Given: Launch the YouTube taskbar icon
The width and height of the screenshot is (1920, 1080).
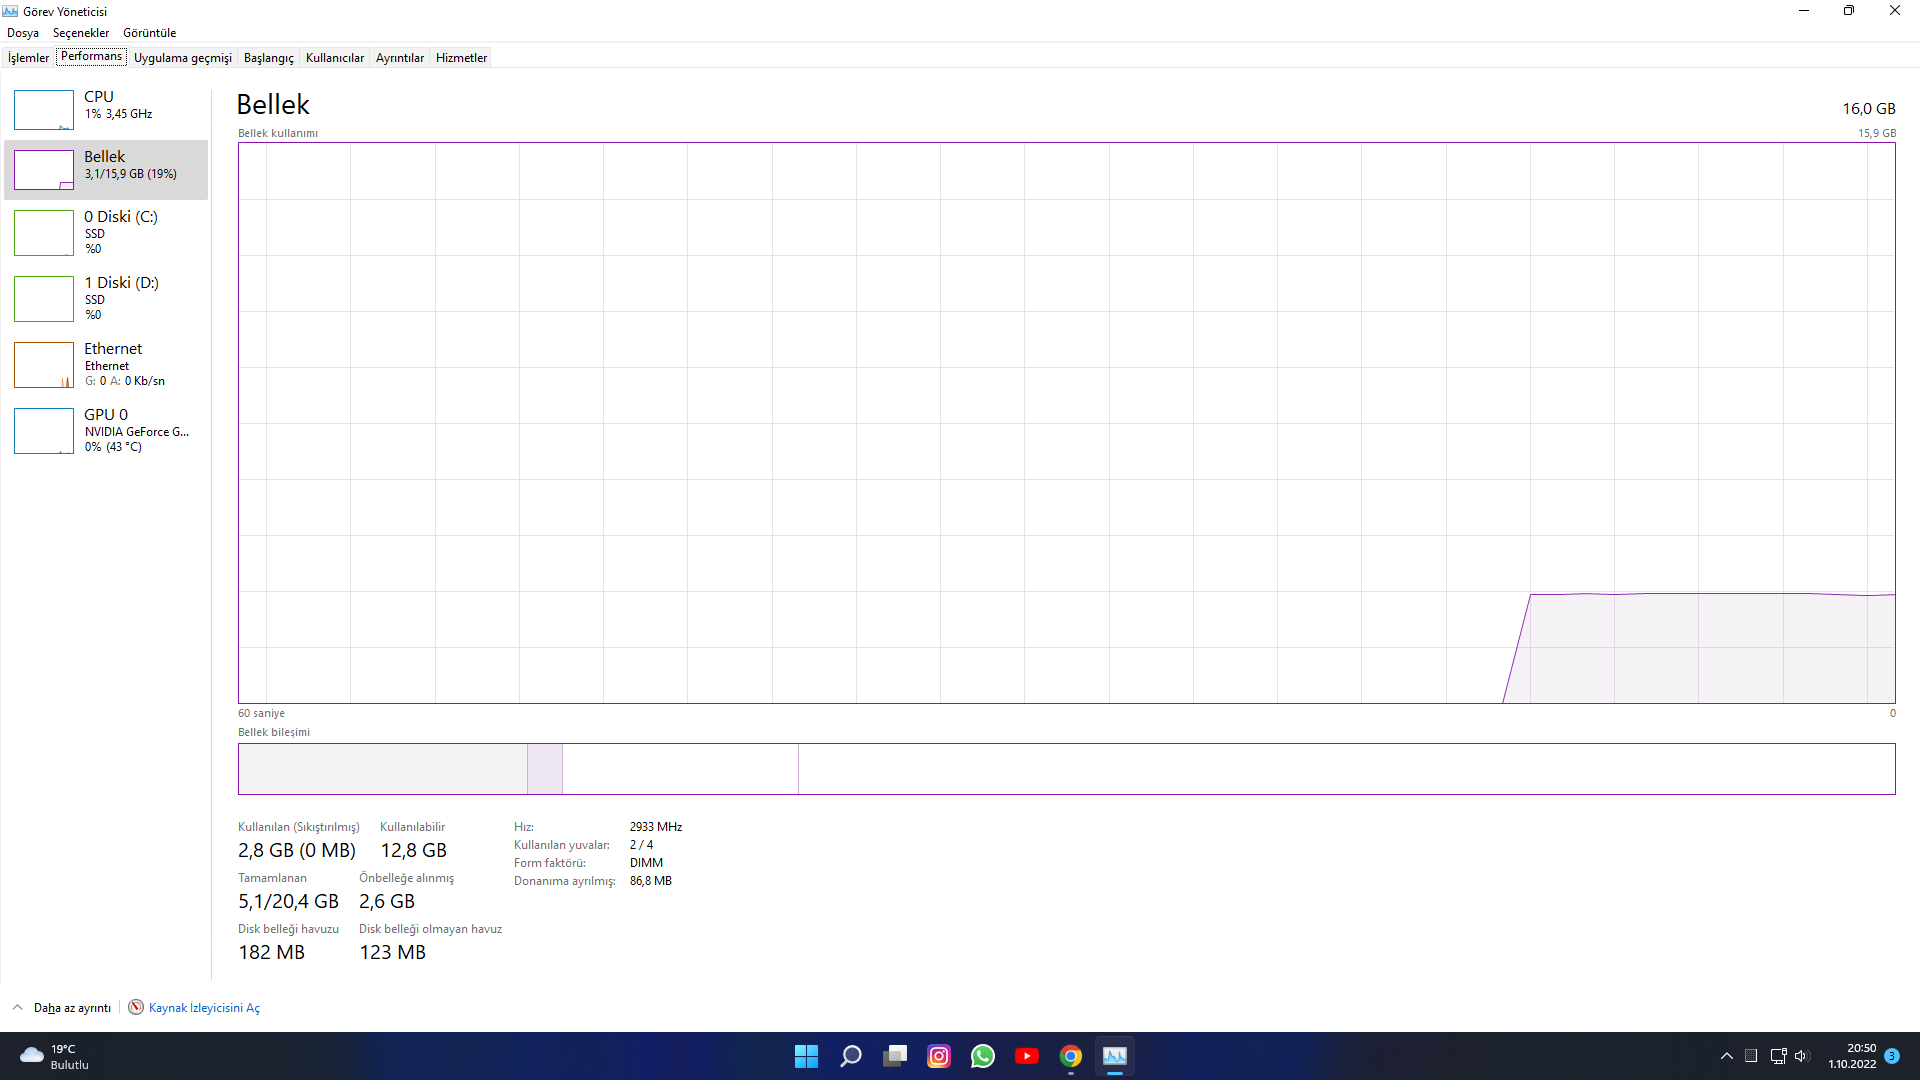Looking at the screenshot, I should pos(1027,1056).
